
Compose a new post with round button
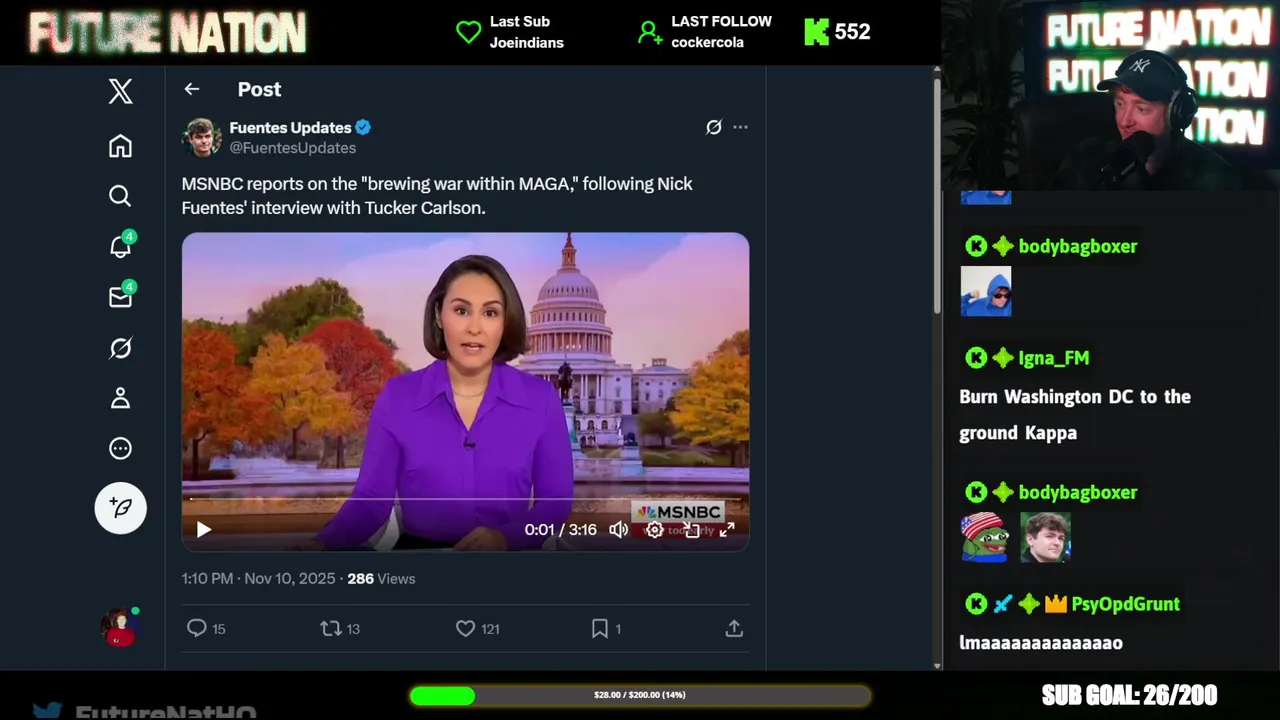coord(120,508)
